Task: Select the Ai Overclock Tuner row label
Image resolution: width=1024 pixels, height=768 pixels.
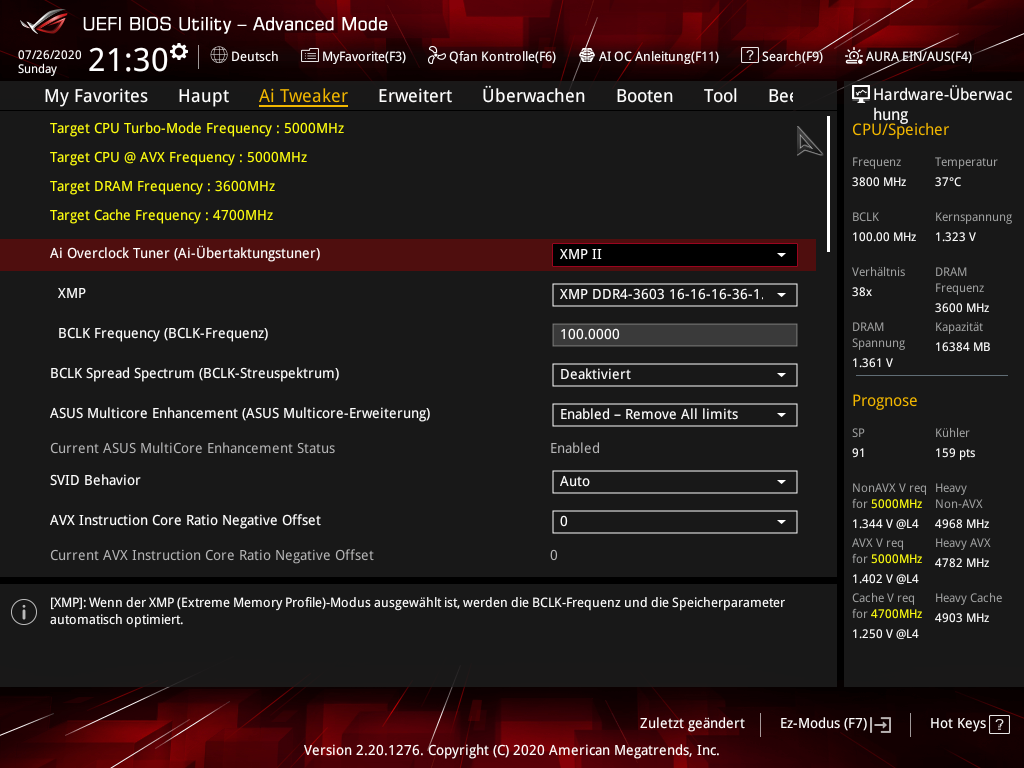Action: (x=185, y=253)
